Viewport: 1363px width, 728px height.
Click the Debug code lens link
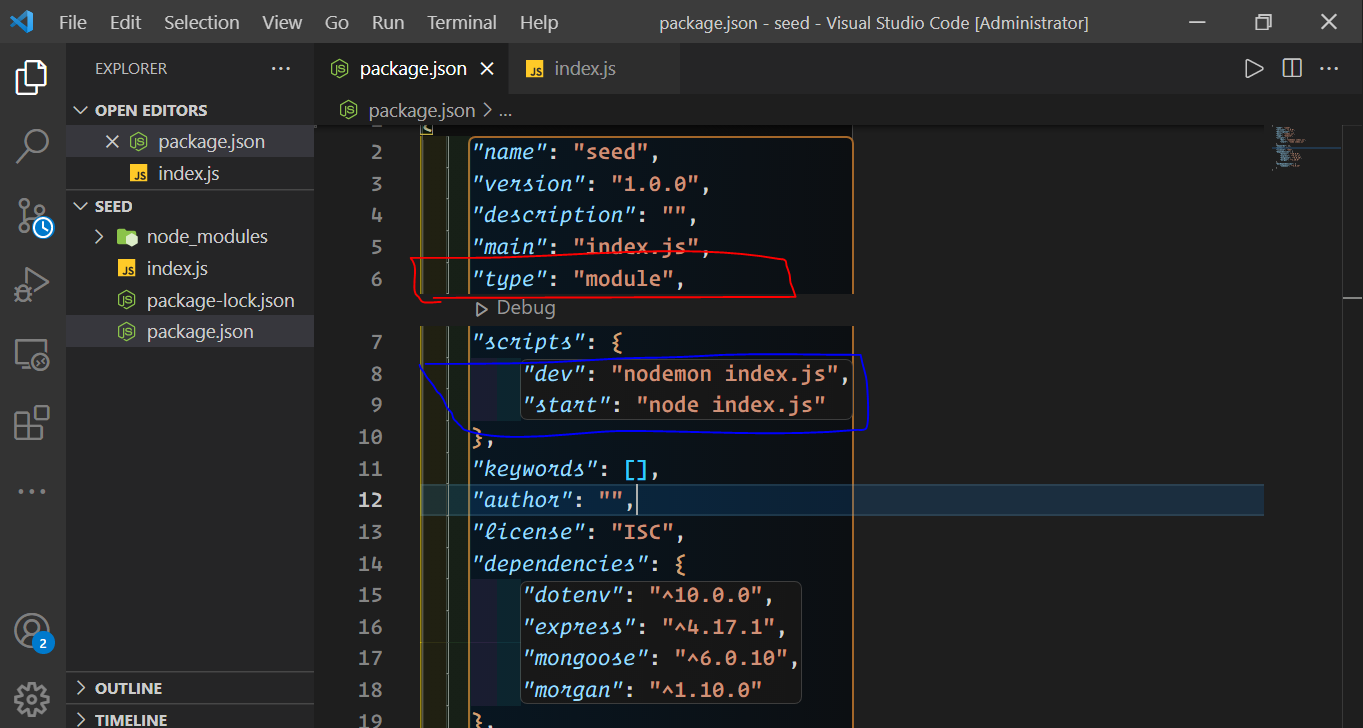(x=525, y=308)
